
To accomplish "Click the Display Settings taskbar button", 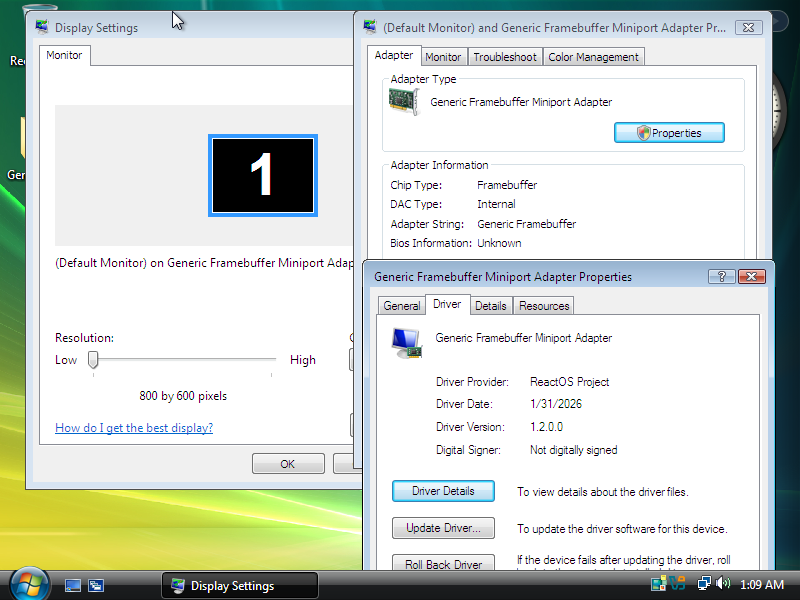I will coord(240,584).
